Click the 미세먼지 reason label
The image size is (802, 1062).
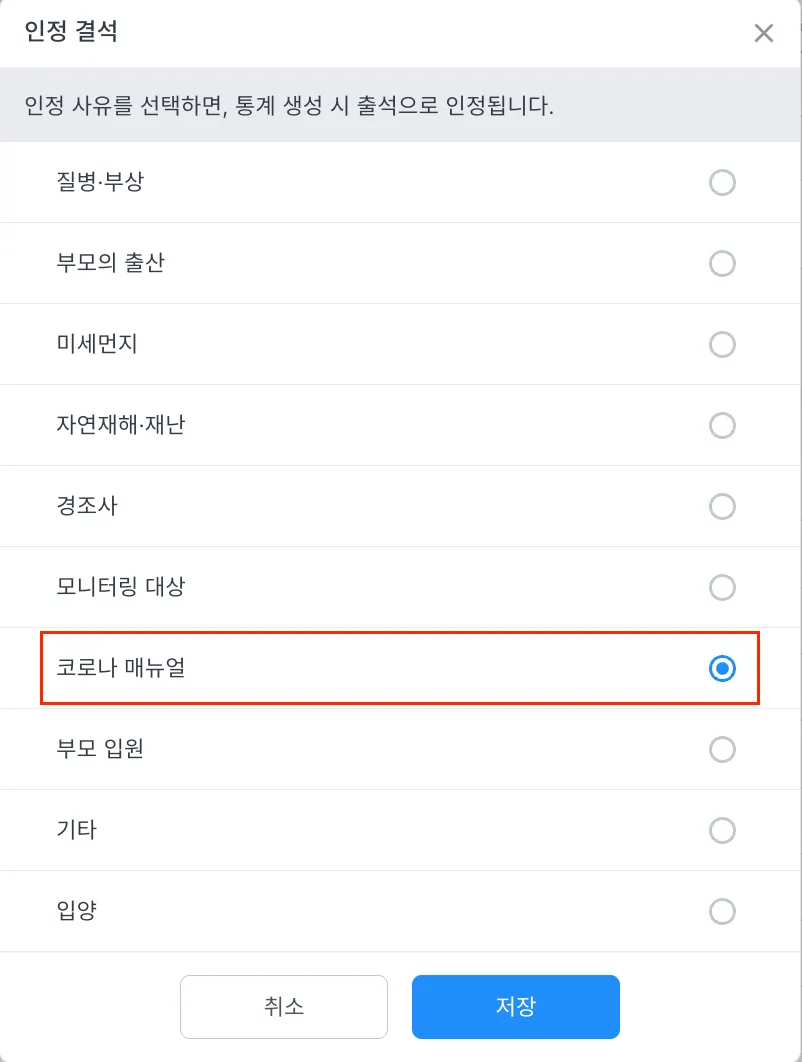(x=97, y=345)
